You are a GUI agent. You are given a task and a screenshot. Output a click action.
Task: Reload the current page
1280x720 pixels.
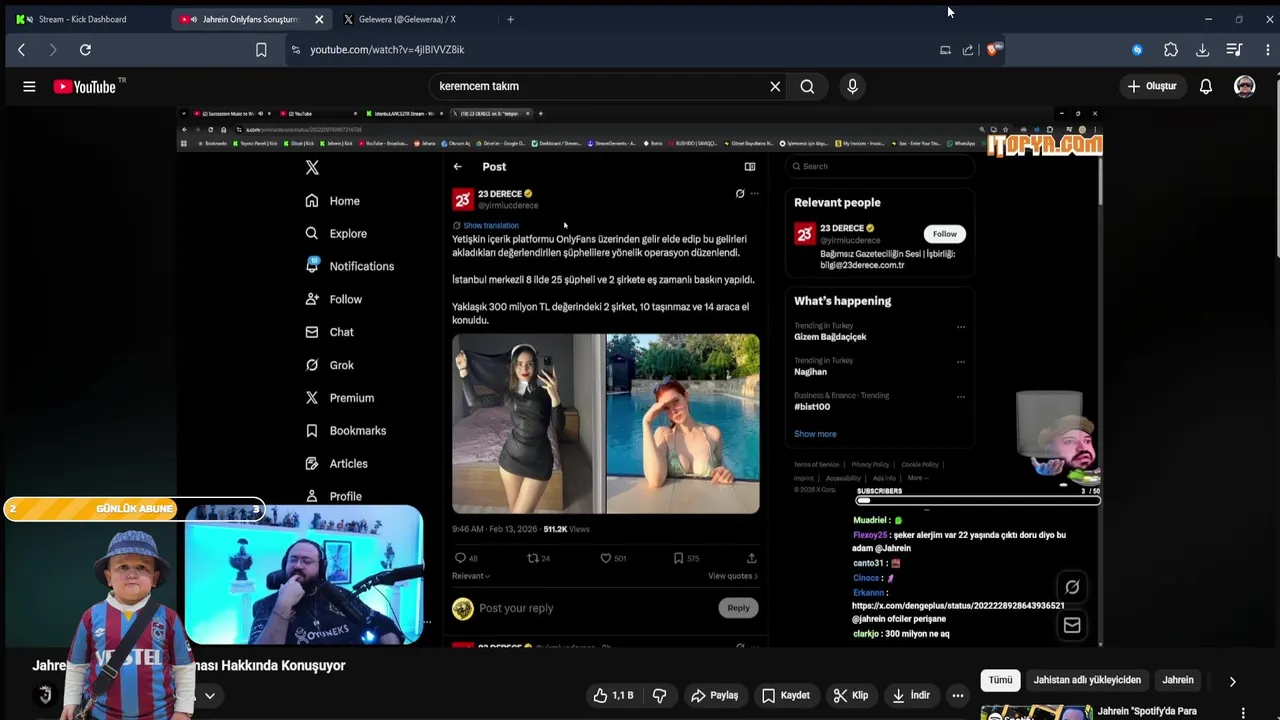click(x=85, y=50)
